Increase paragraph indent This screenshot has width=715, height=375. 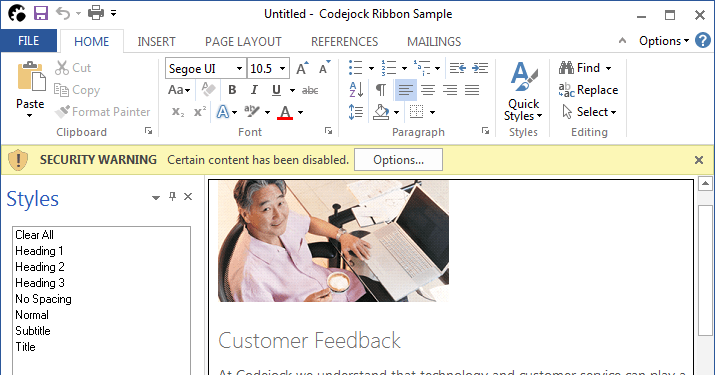click(480, 68)
